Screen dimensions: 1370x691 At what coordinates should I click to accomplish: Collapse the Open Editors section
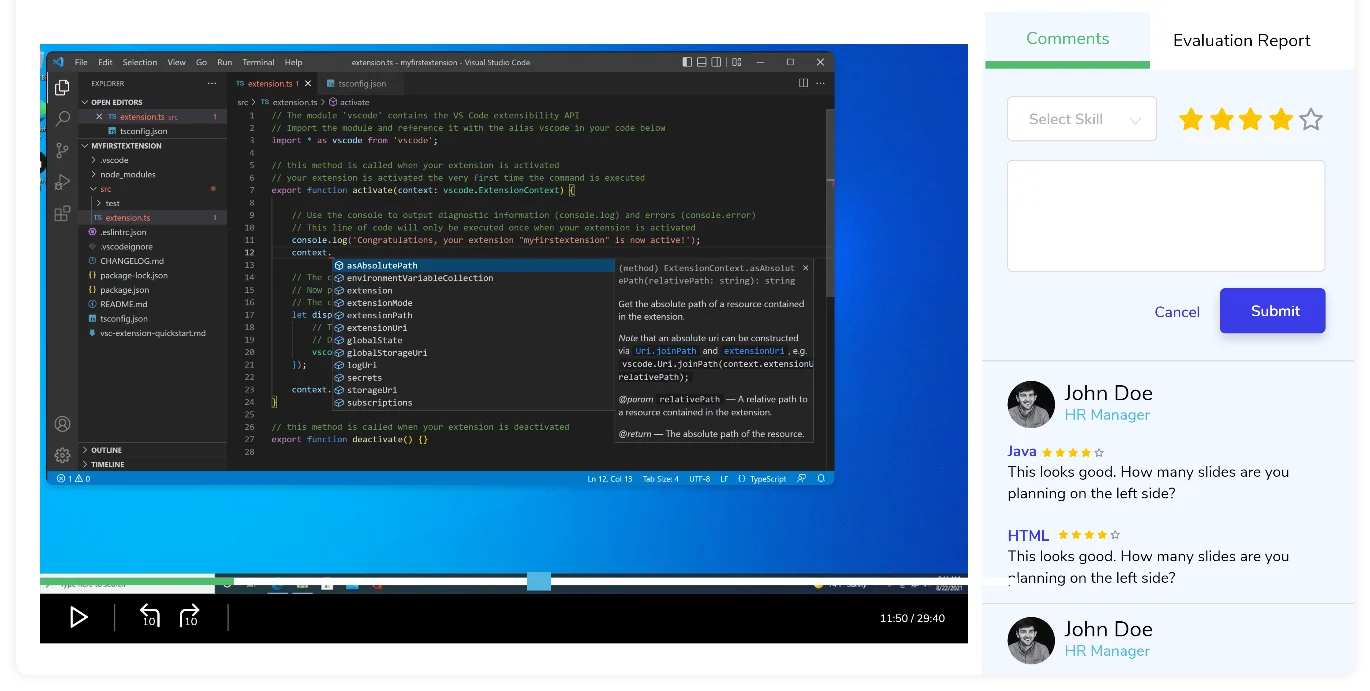pyautogui.click(x=117, y=102)
